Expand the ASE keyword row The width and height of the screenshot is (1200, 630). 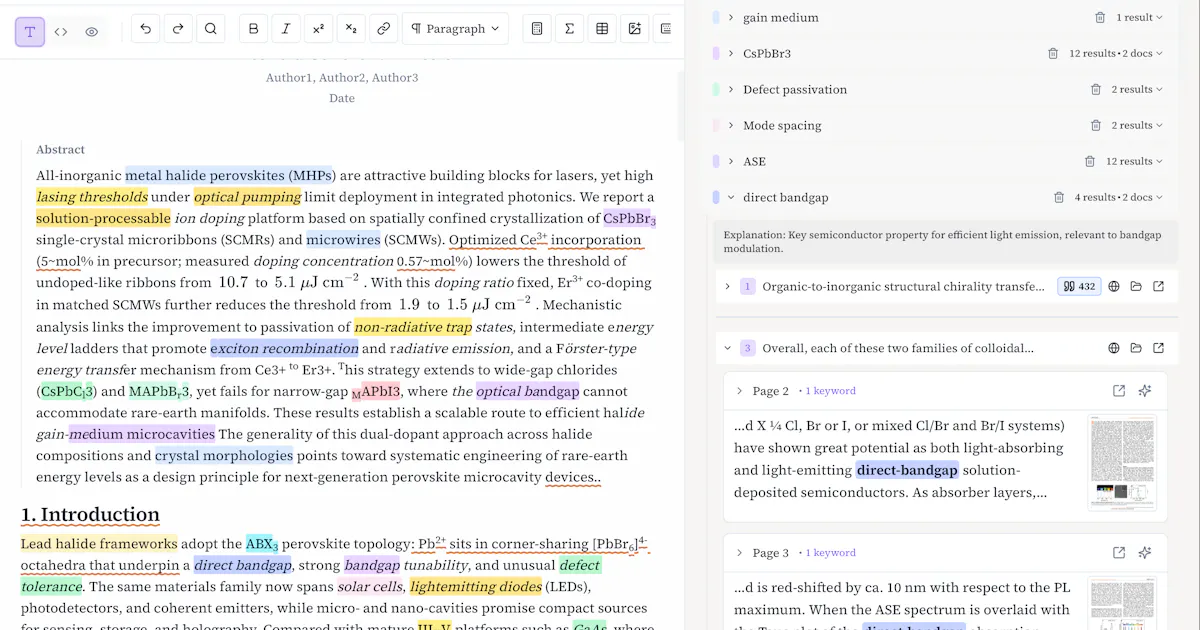[x=731, y=161]
